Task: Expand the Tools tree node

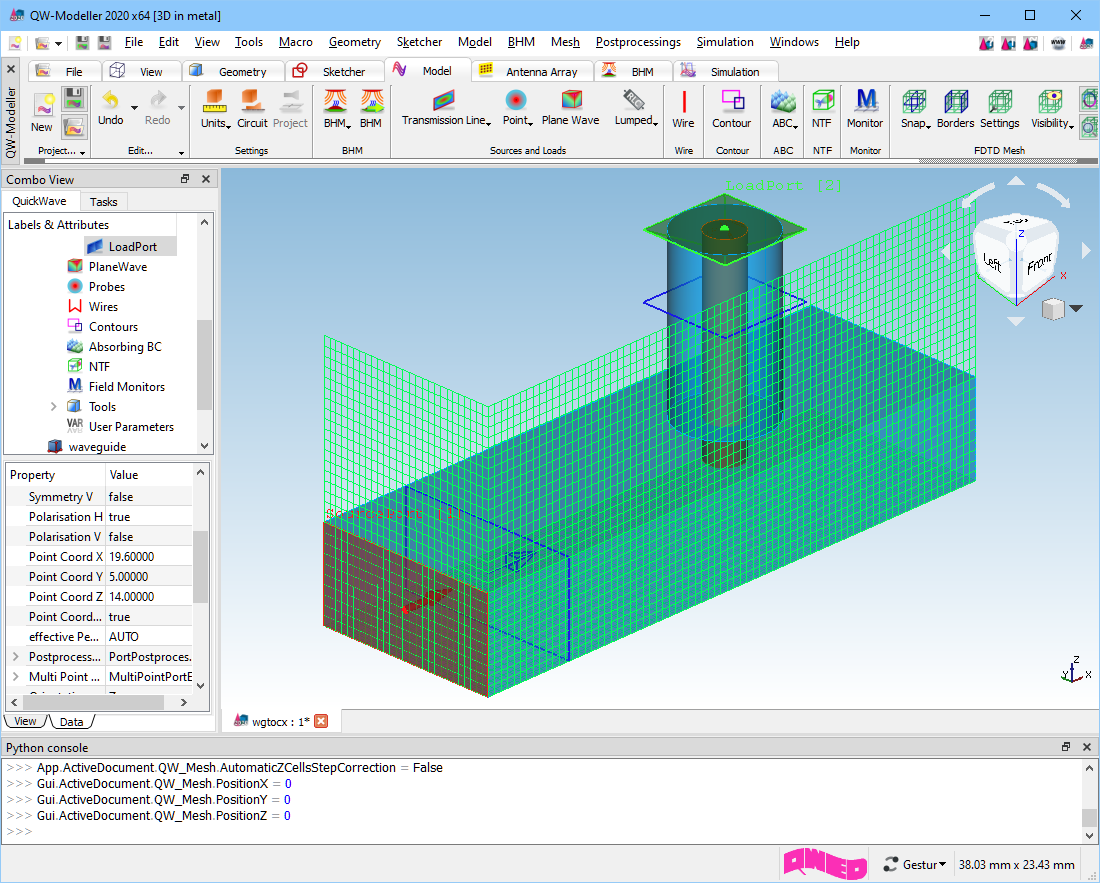Action: [53, 407]
